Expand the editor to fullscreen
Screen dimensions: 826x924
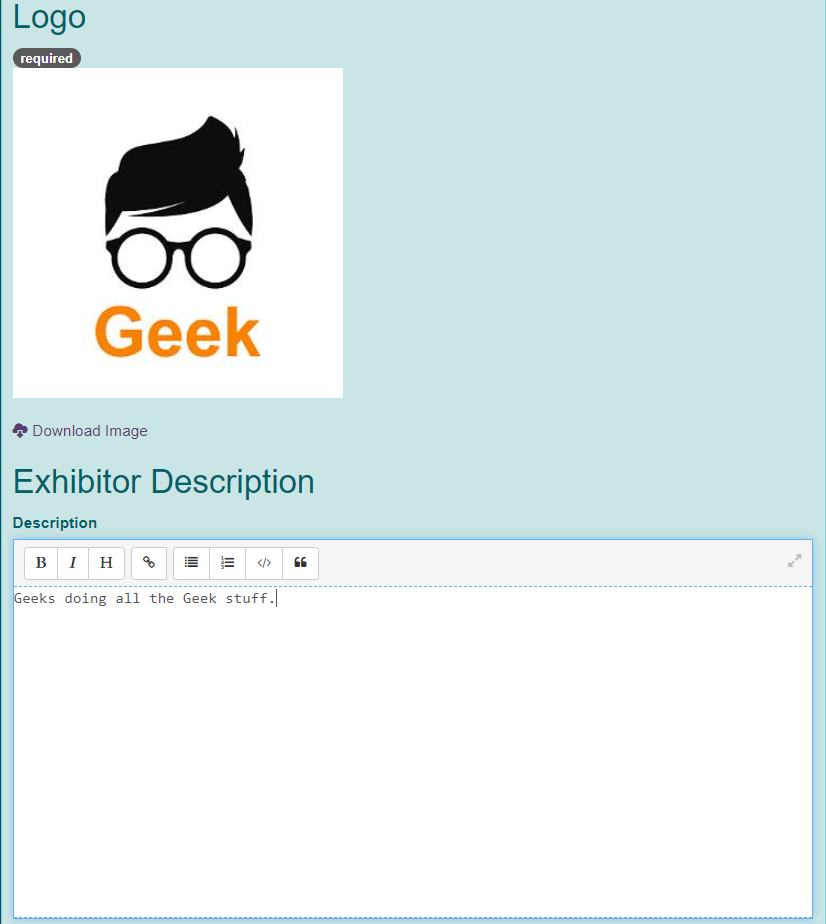point(795,560)
